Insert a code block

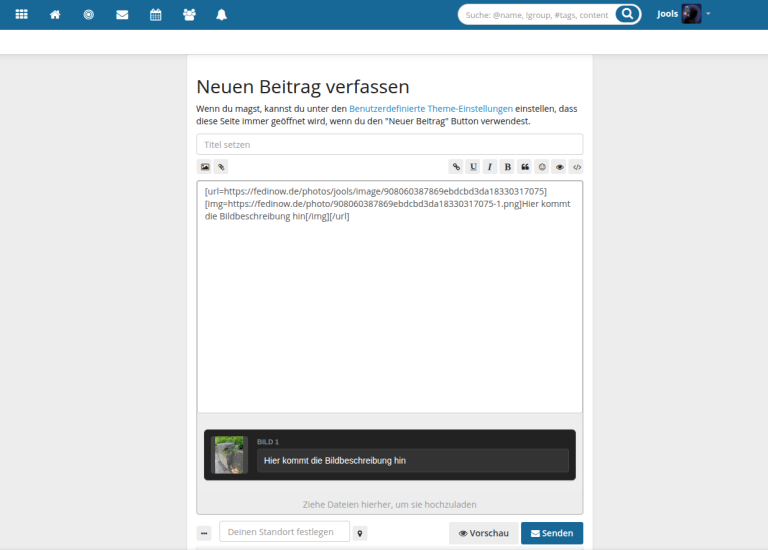(x=576, y=167)
